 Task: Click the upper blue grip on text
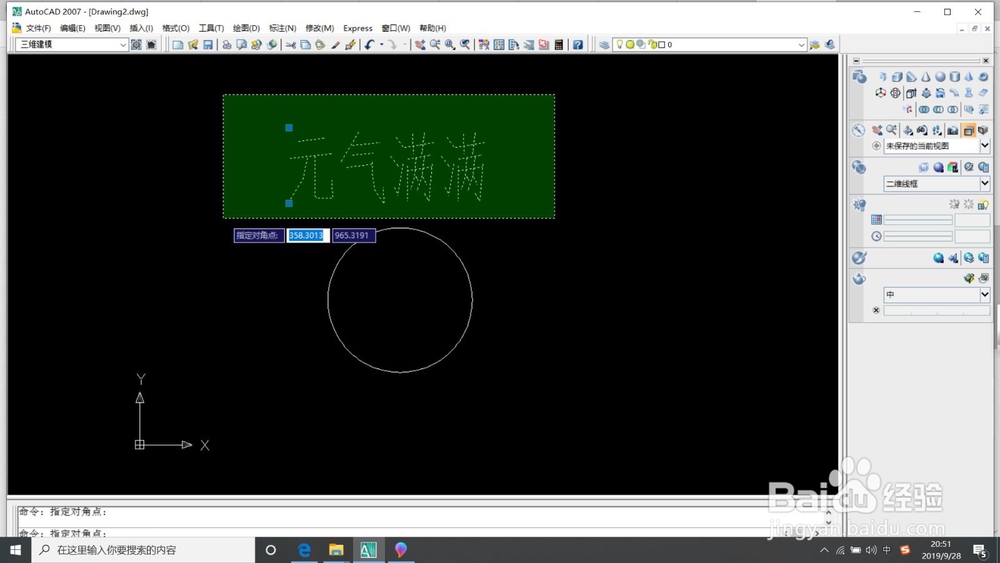pos(289,128)
